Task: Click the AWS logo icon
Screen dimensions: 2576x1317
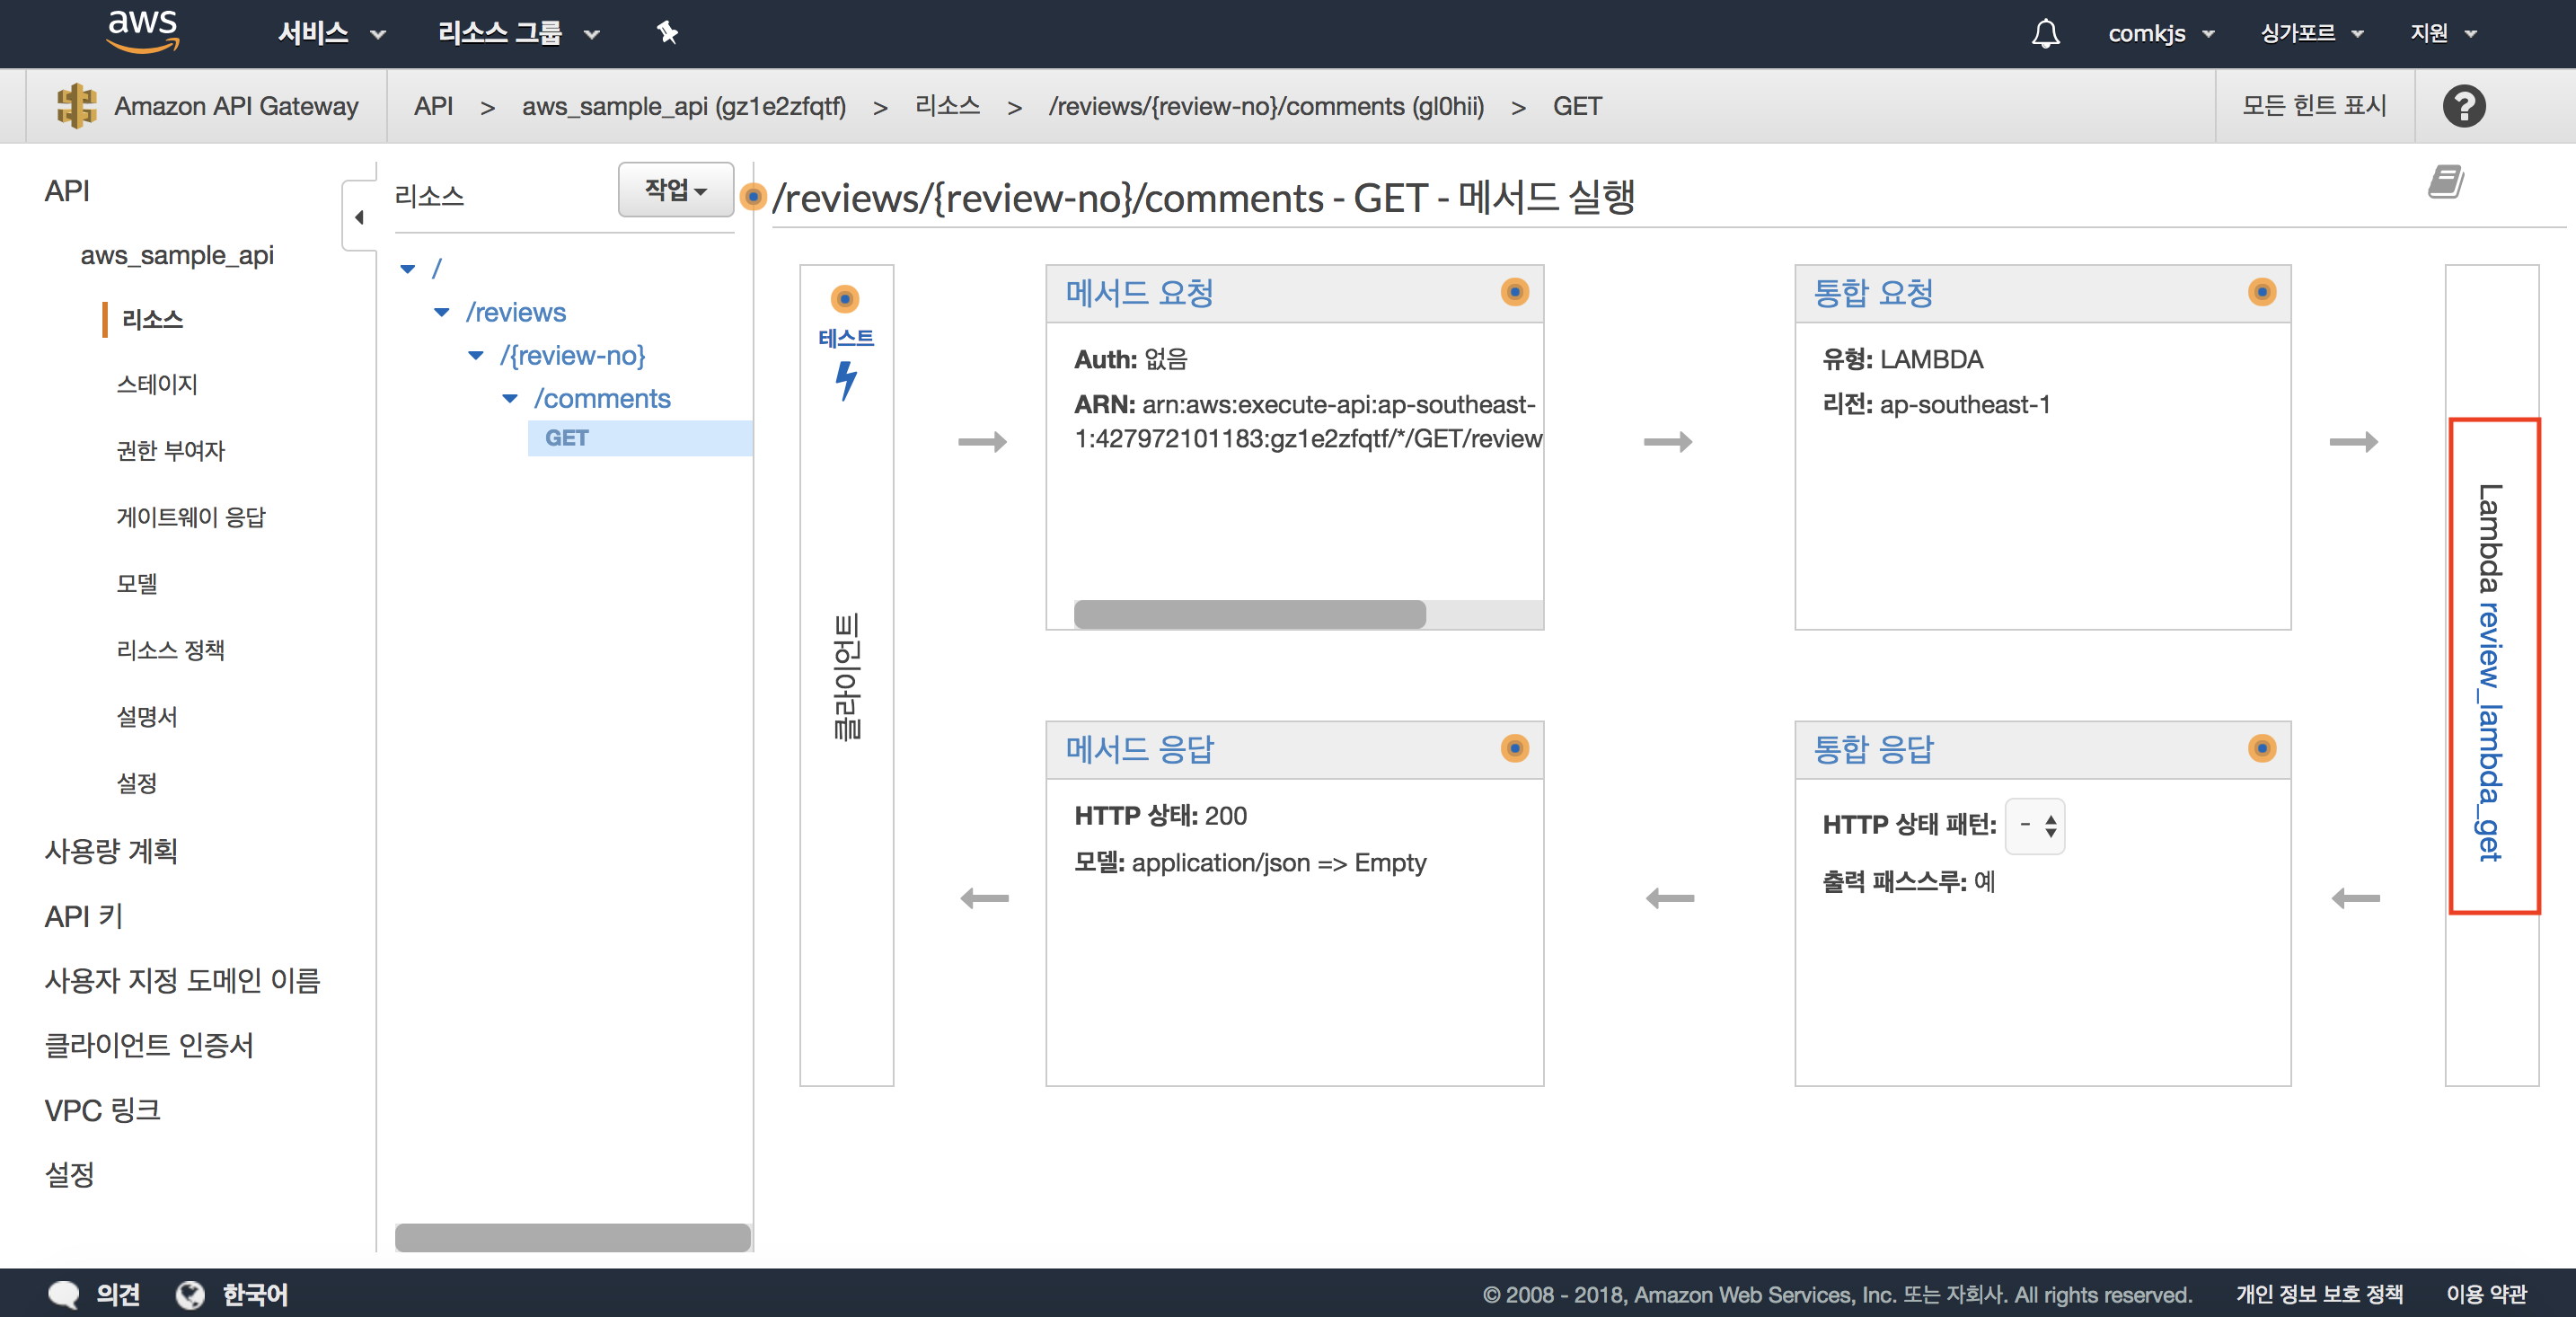Action: (x=143, y=30)
